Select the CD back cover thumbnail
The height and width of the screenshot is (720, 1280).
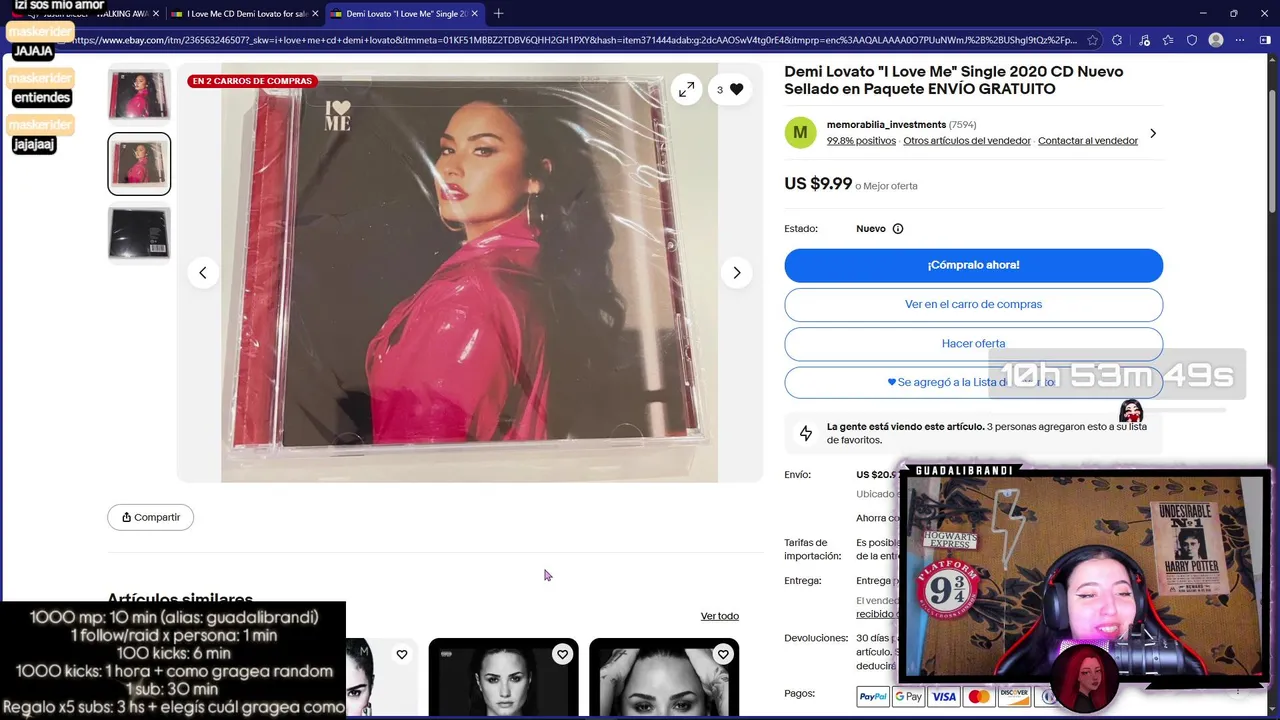coord(139,233)
